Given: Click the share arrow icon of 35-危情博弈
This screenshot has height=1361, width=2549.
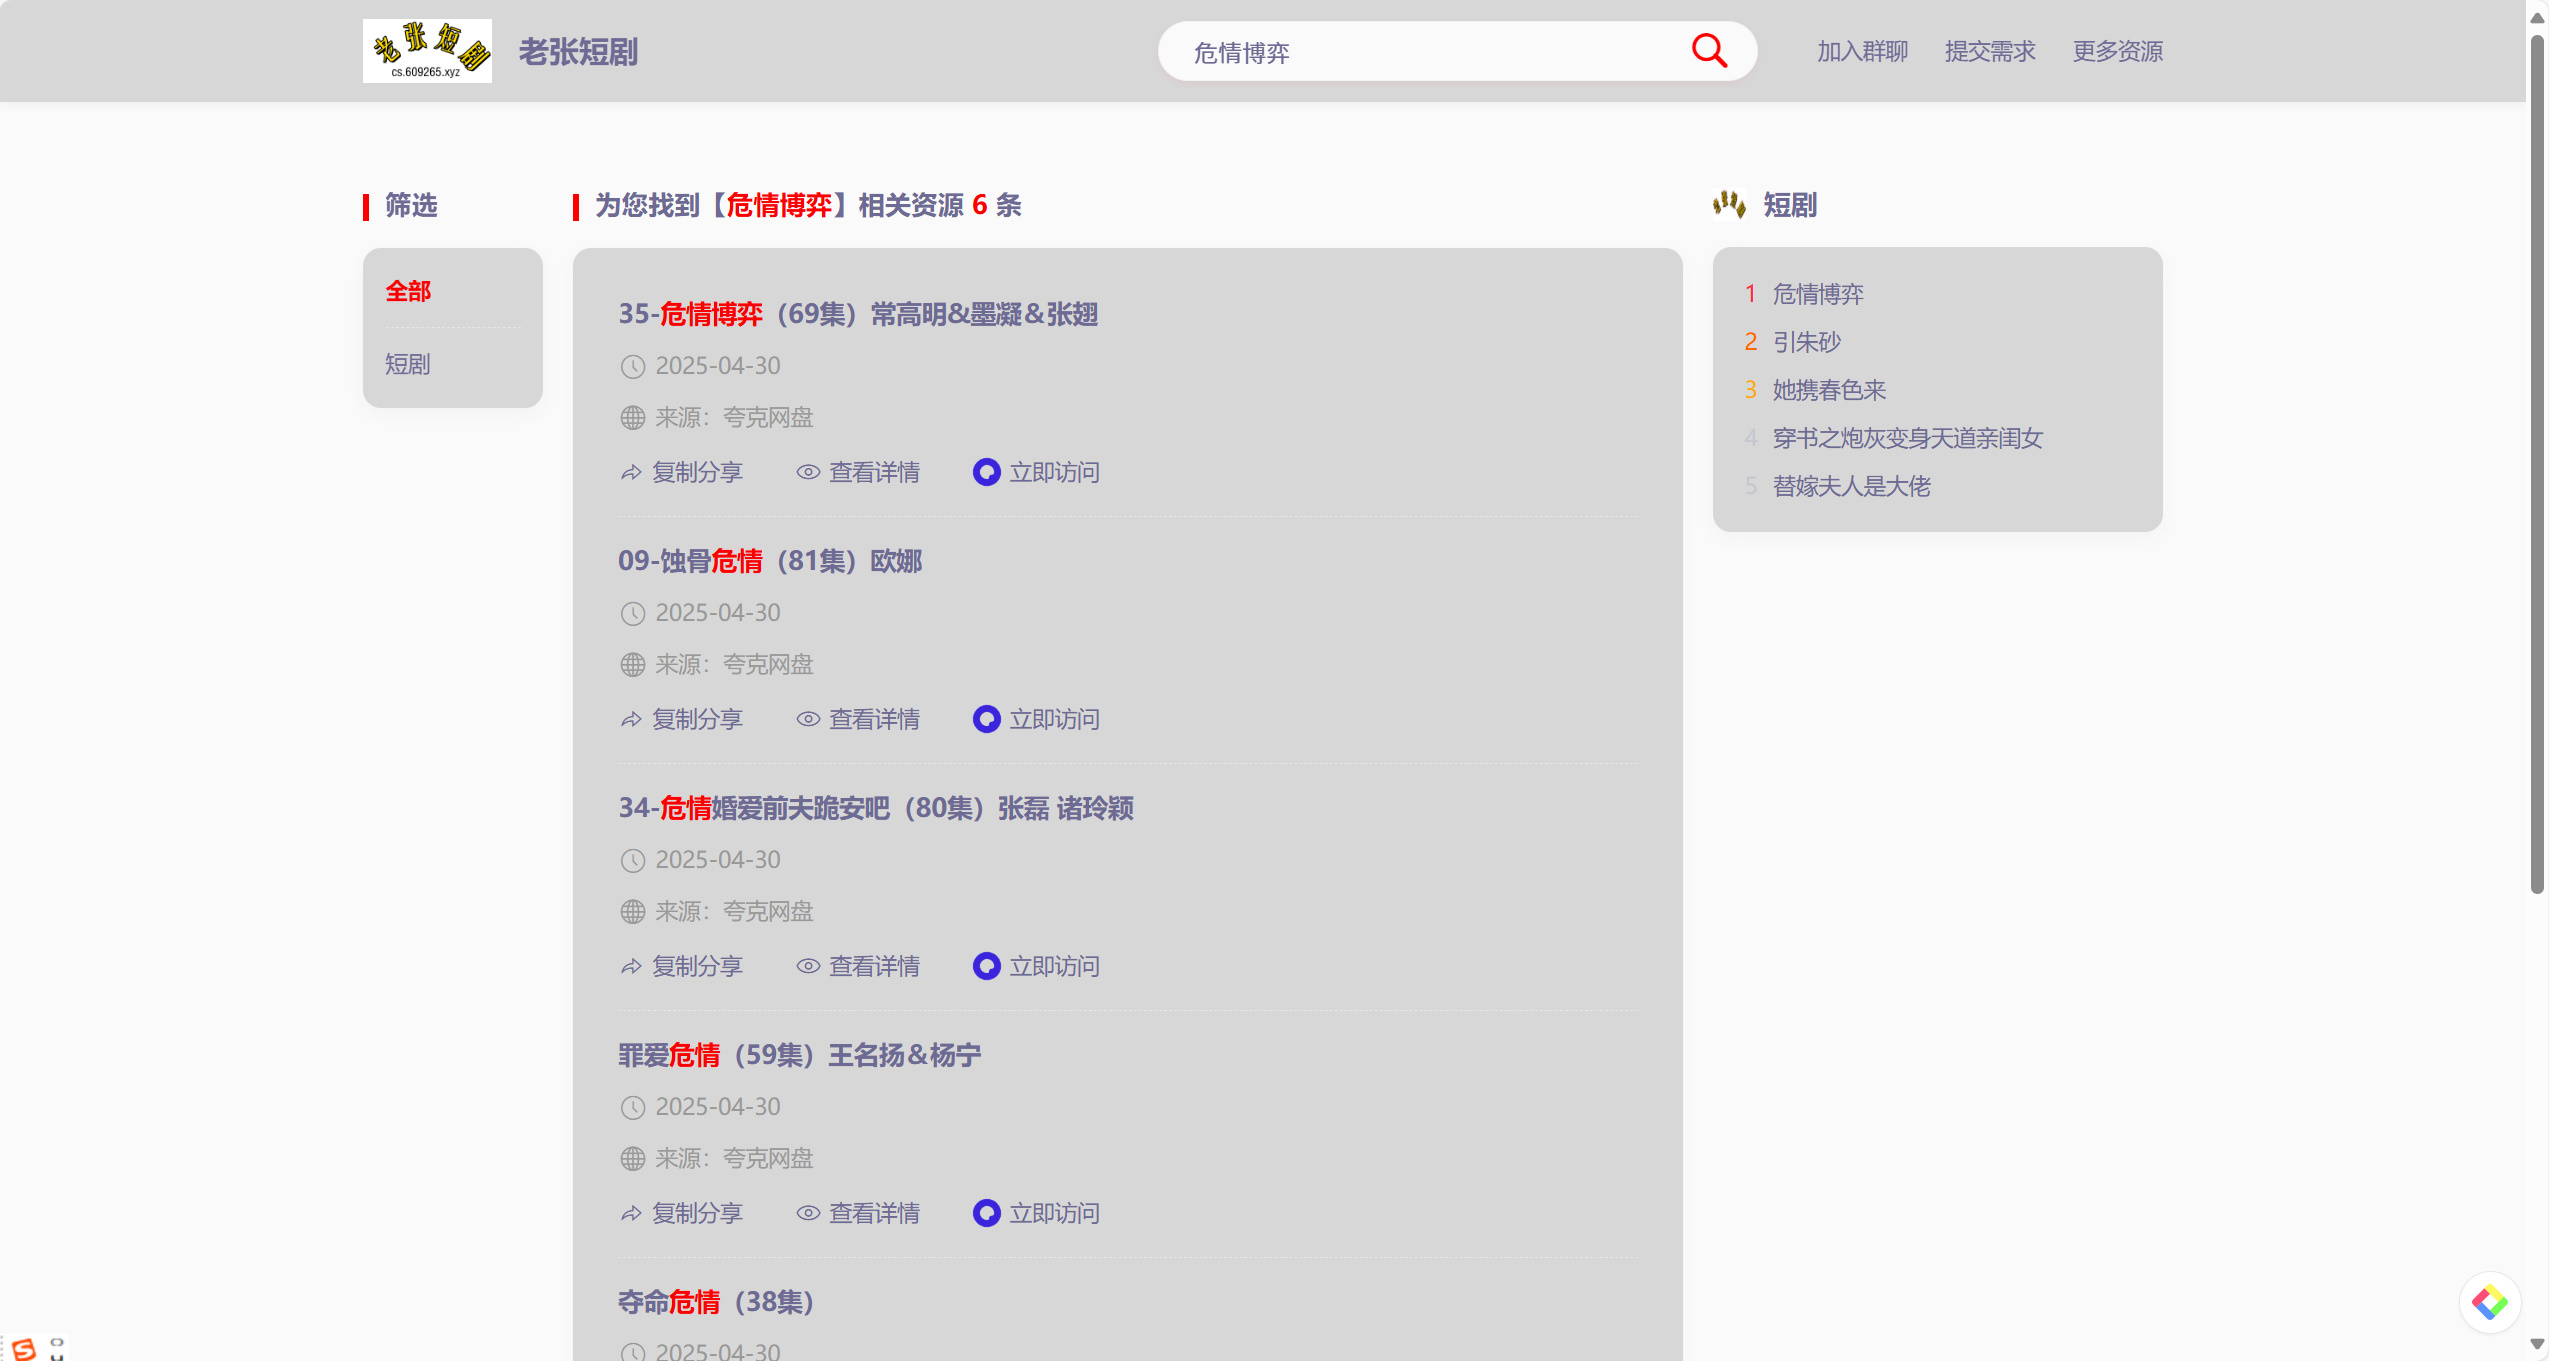Looking at the screenshot, I should tap(631, 472).
